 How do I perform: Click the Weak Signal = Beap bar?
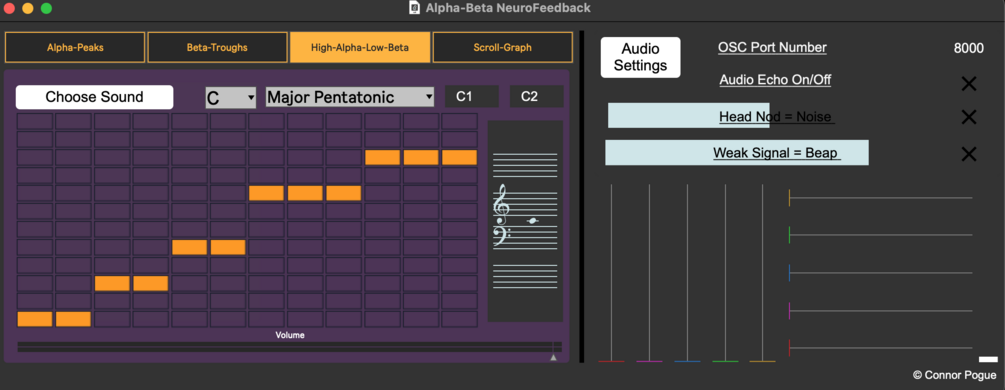click(x=737, y=153)
